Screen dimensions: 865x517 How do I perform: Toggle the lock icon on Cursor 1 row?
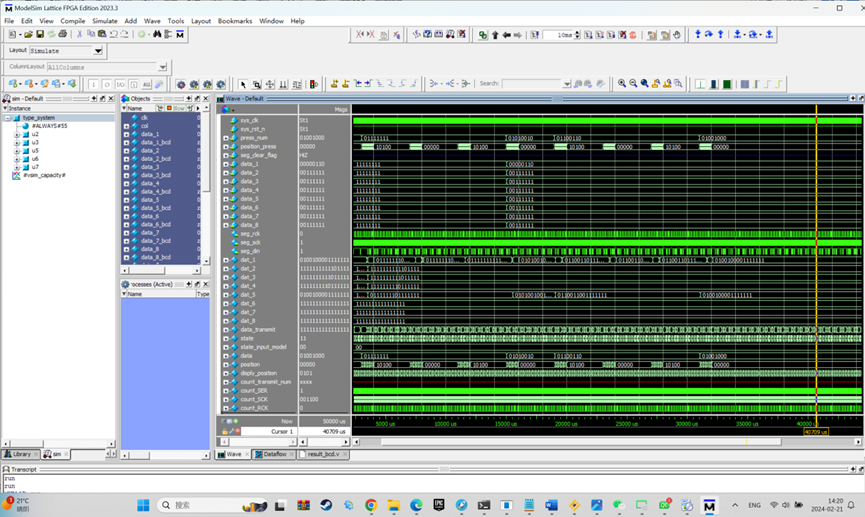pyautogui.click(x=225, y=431)
